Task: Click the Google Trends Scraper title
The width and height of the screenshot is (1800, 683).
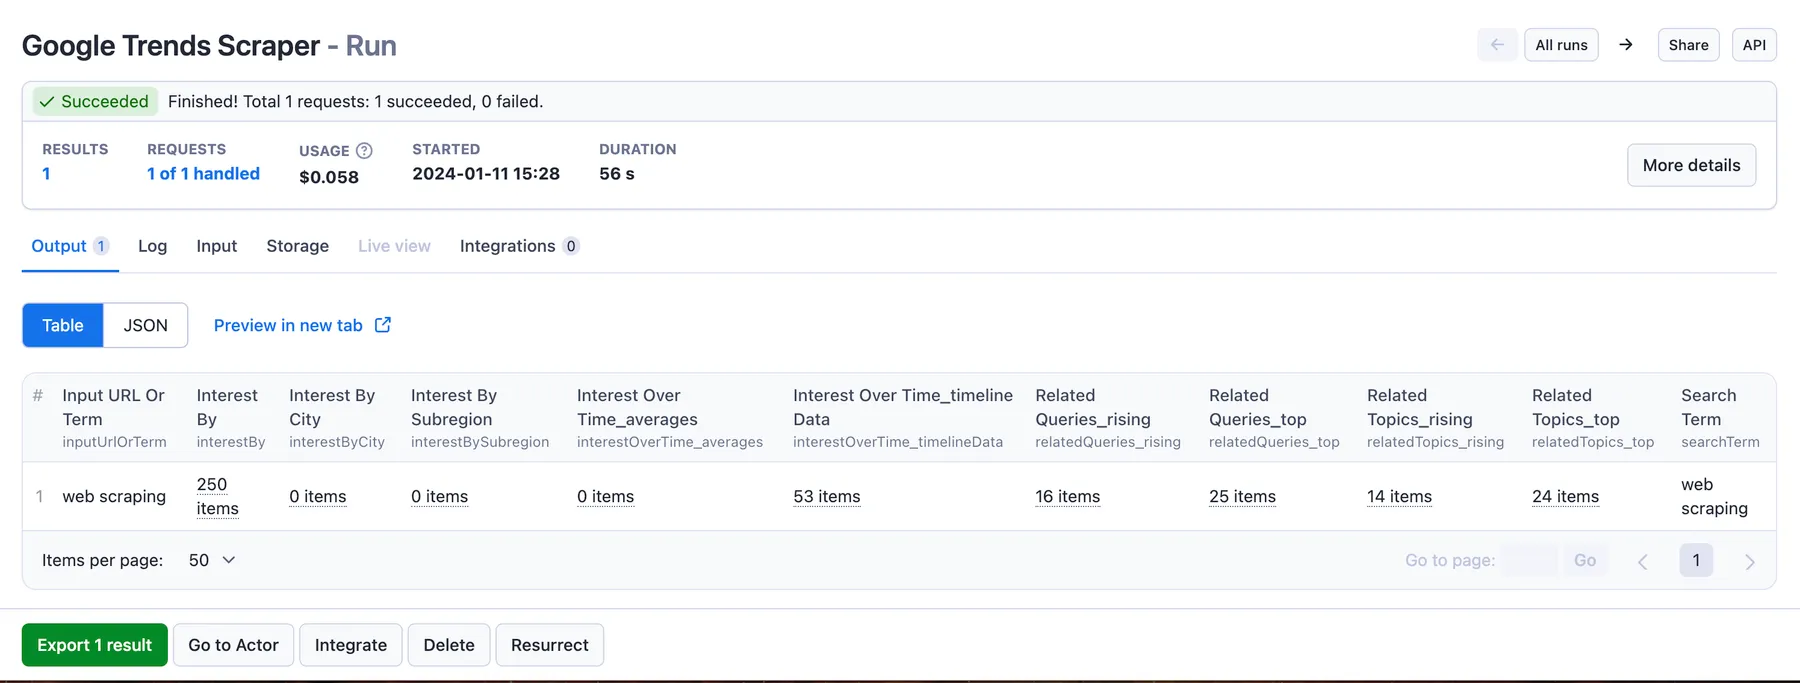Action: tap(171, 46)
